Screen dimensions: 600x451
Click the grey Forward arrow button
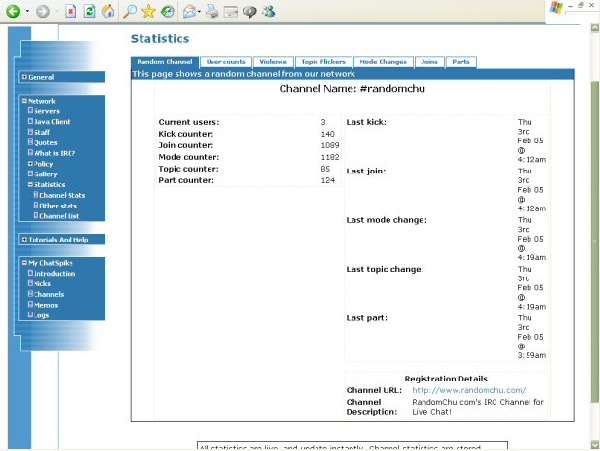click(x=43, y=11)
